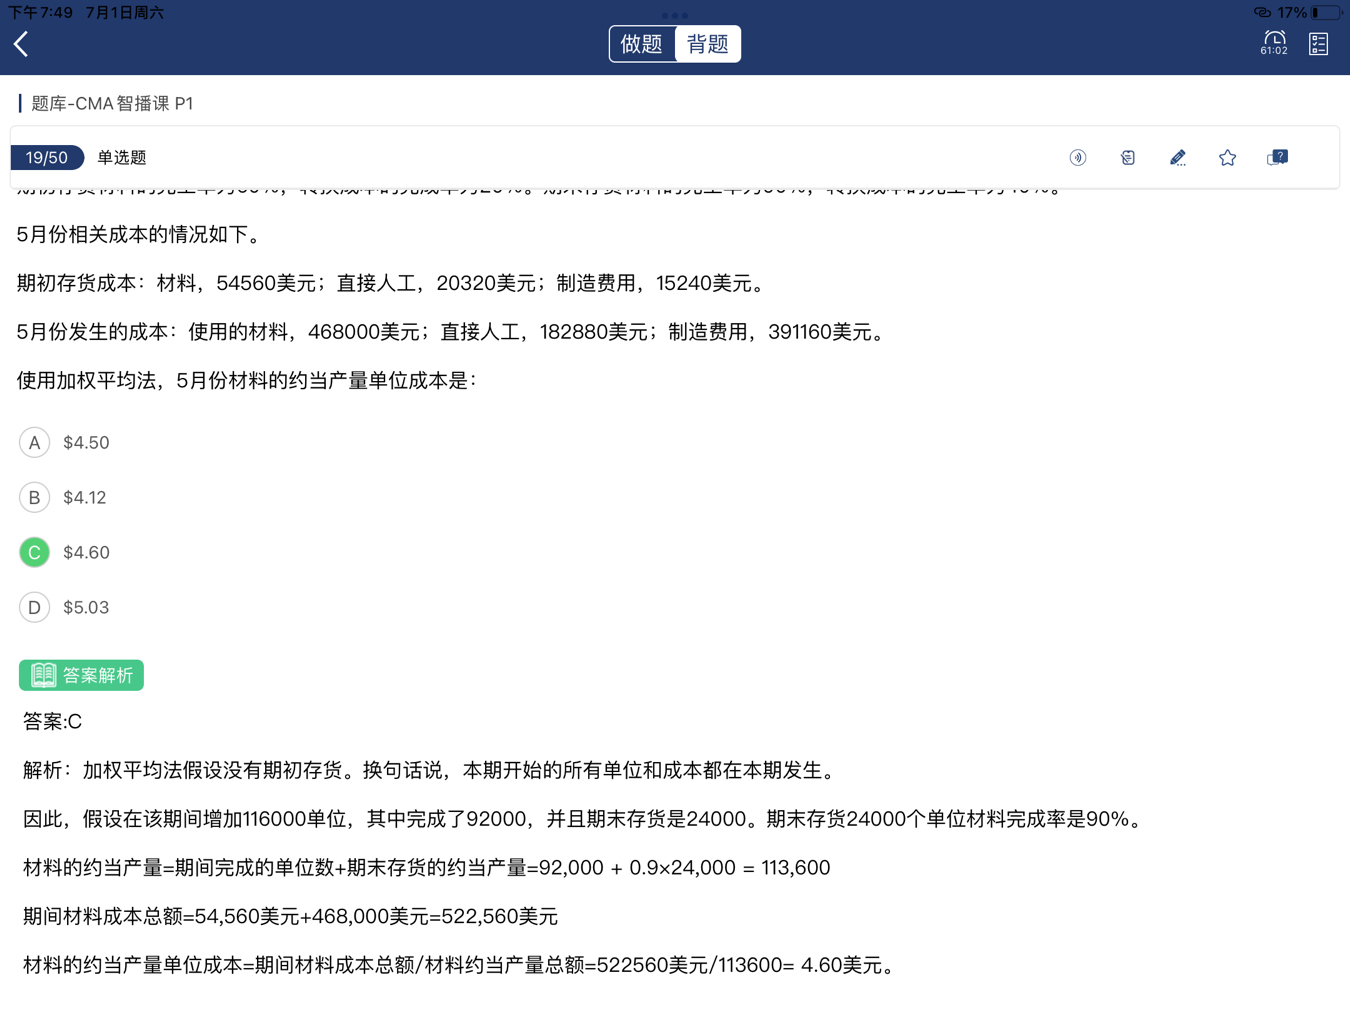Select option B $4.12

pyautogui.click(x=35, y=498)
